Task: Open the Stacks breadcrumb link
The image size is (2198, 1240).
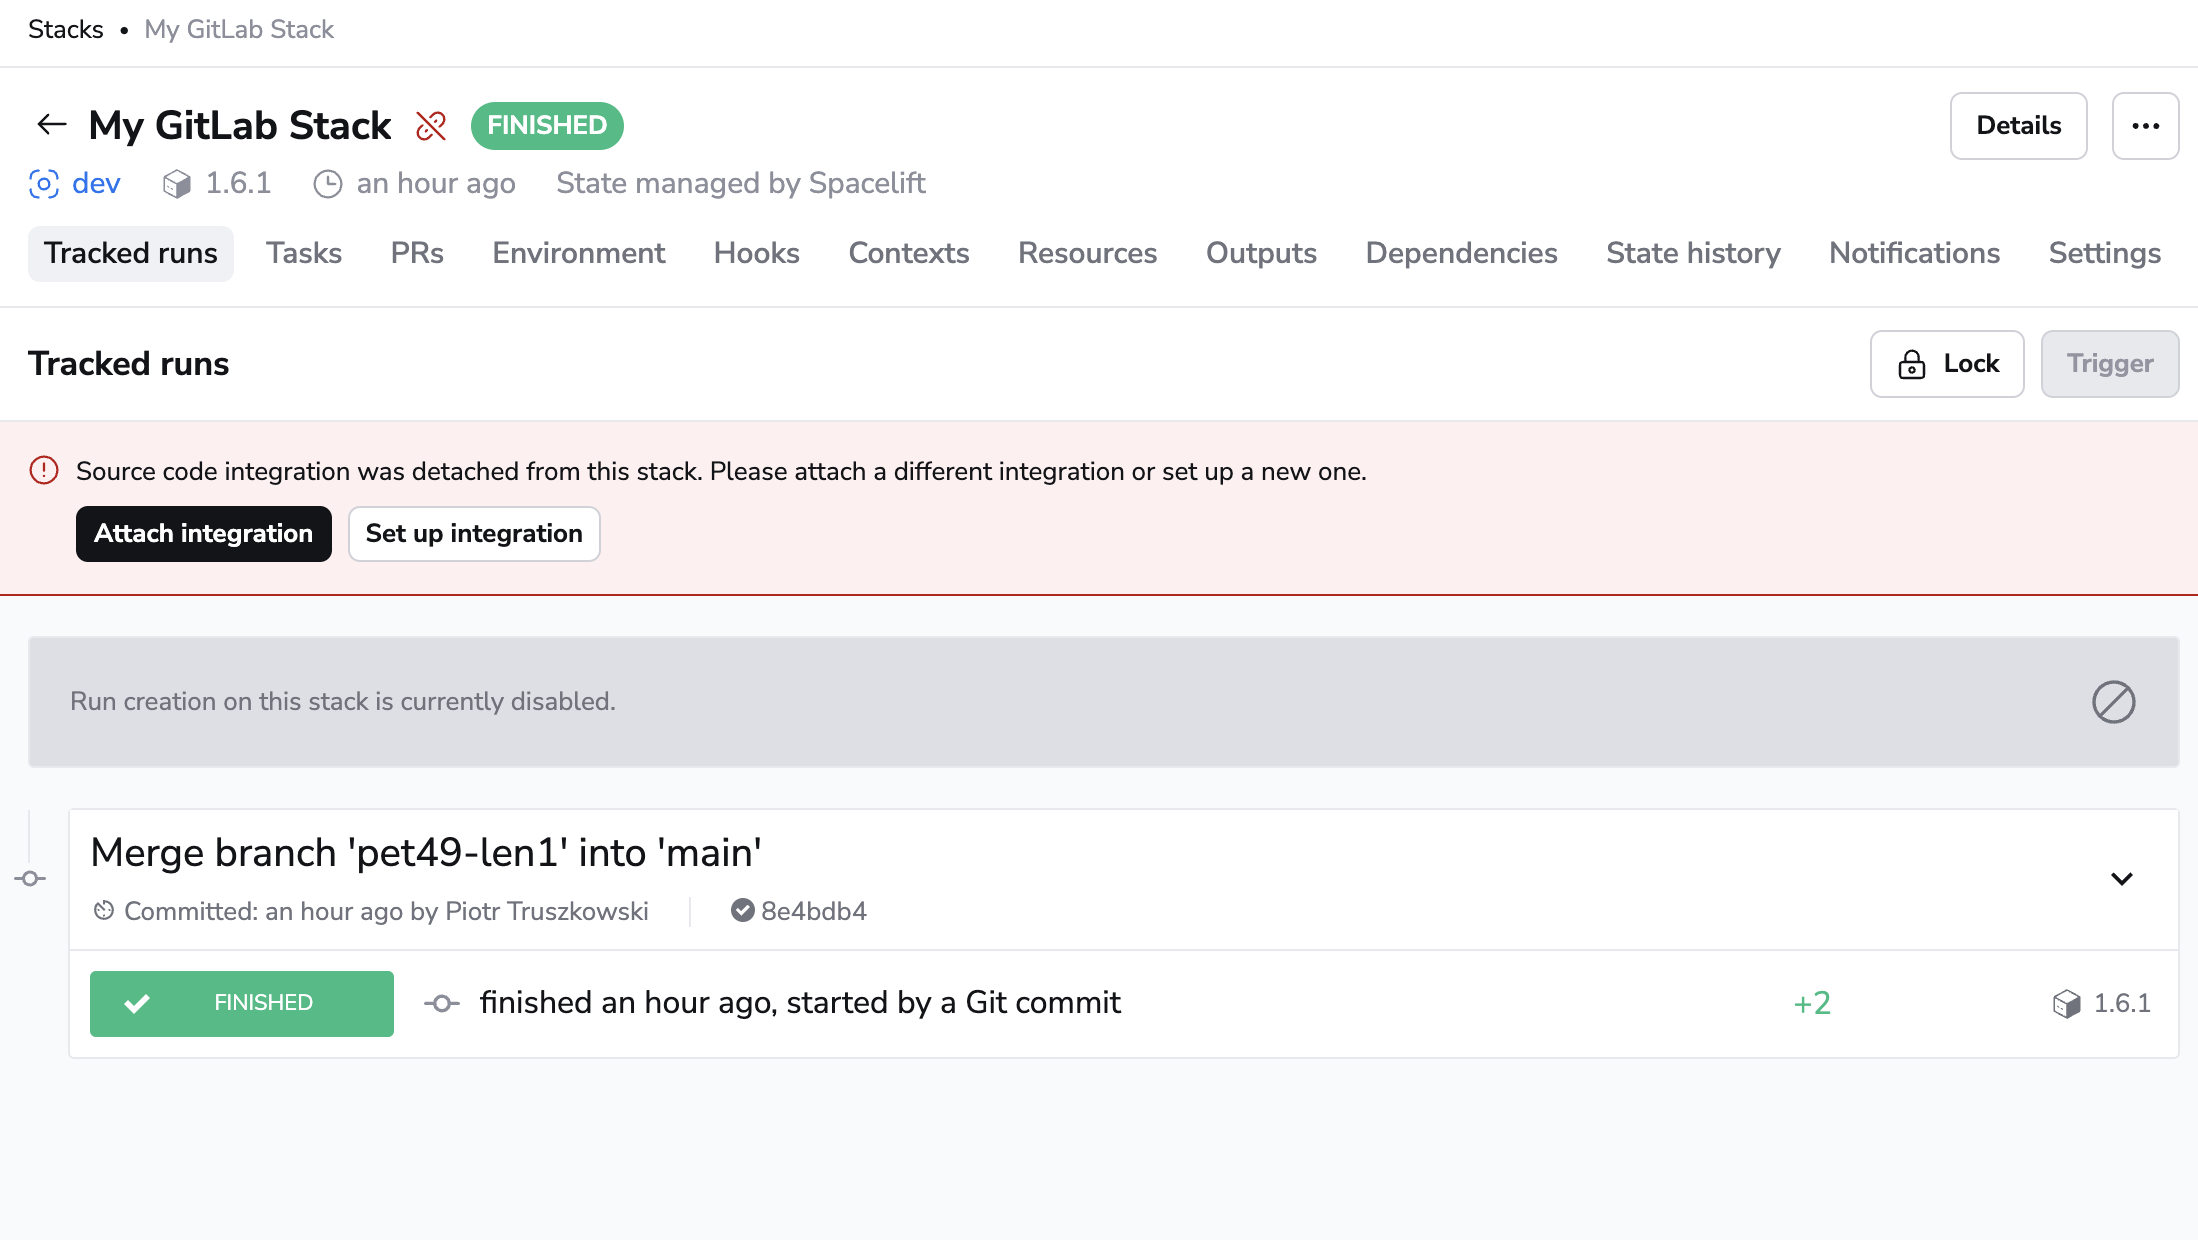Action: click(66, 29)
